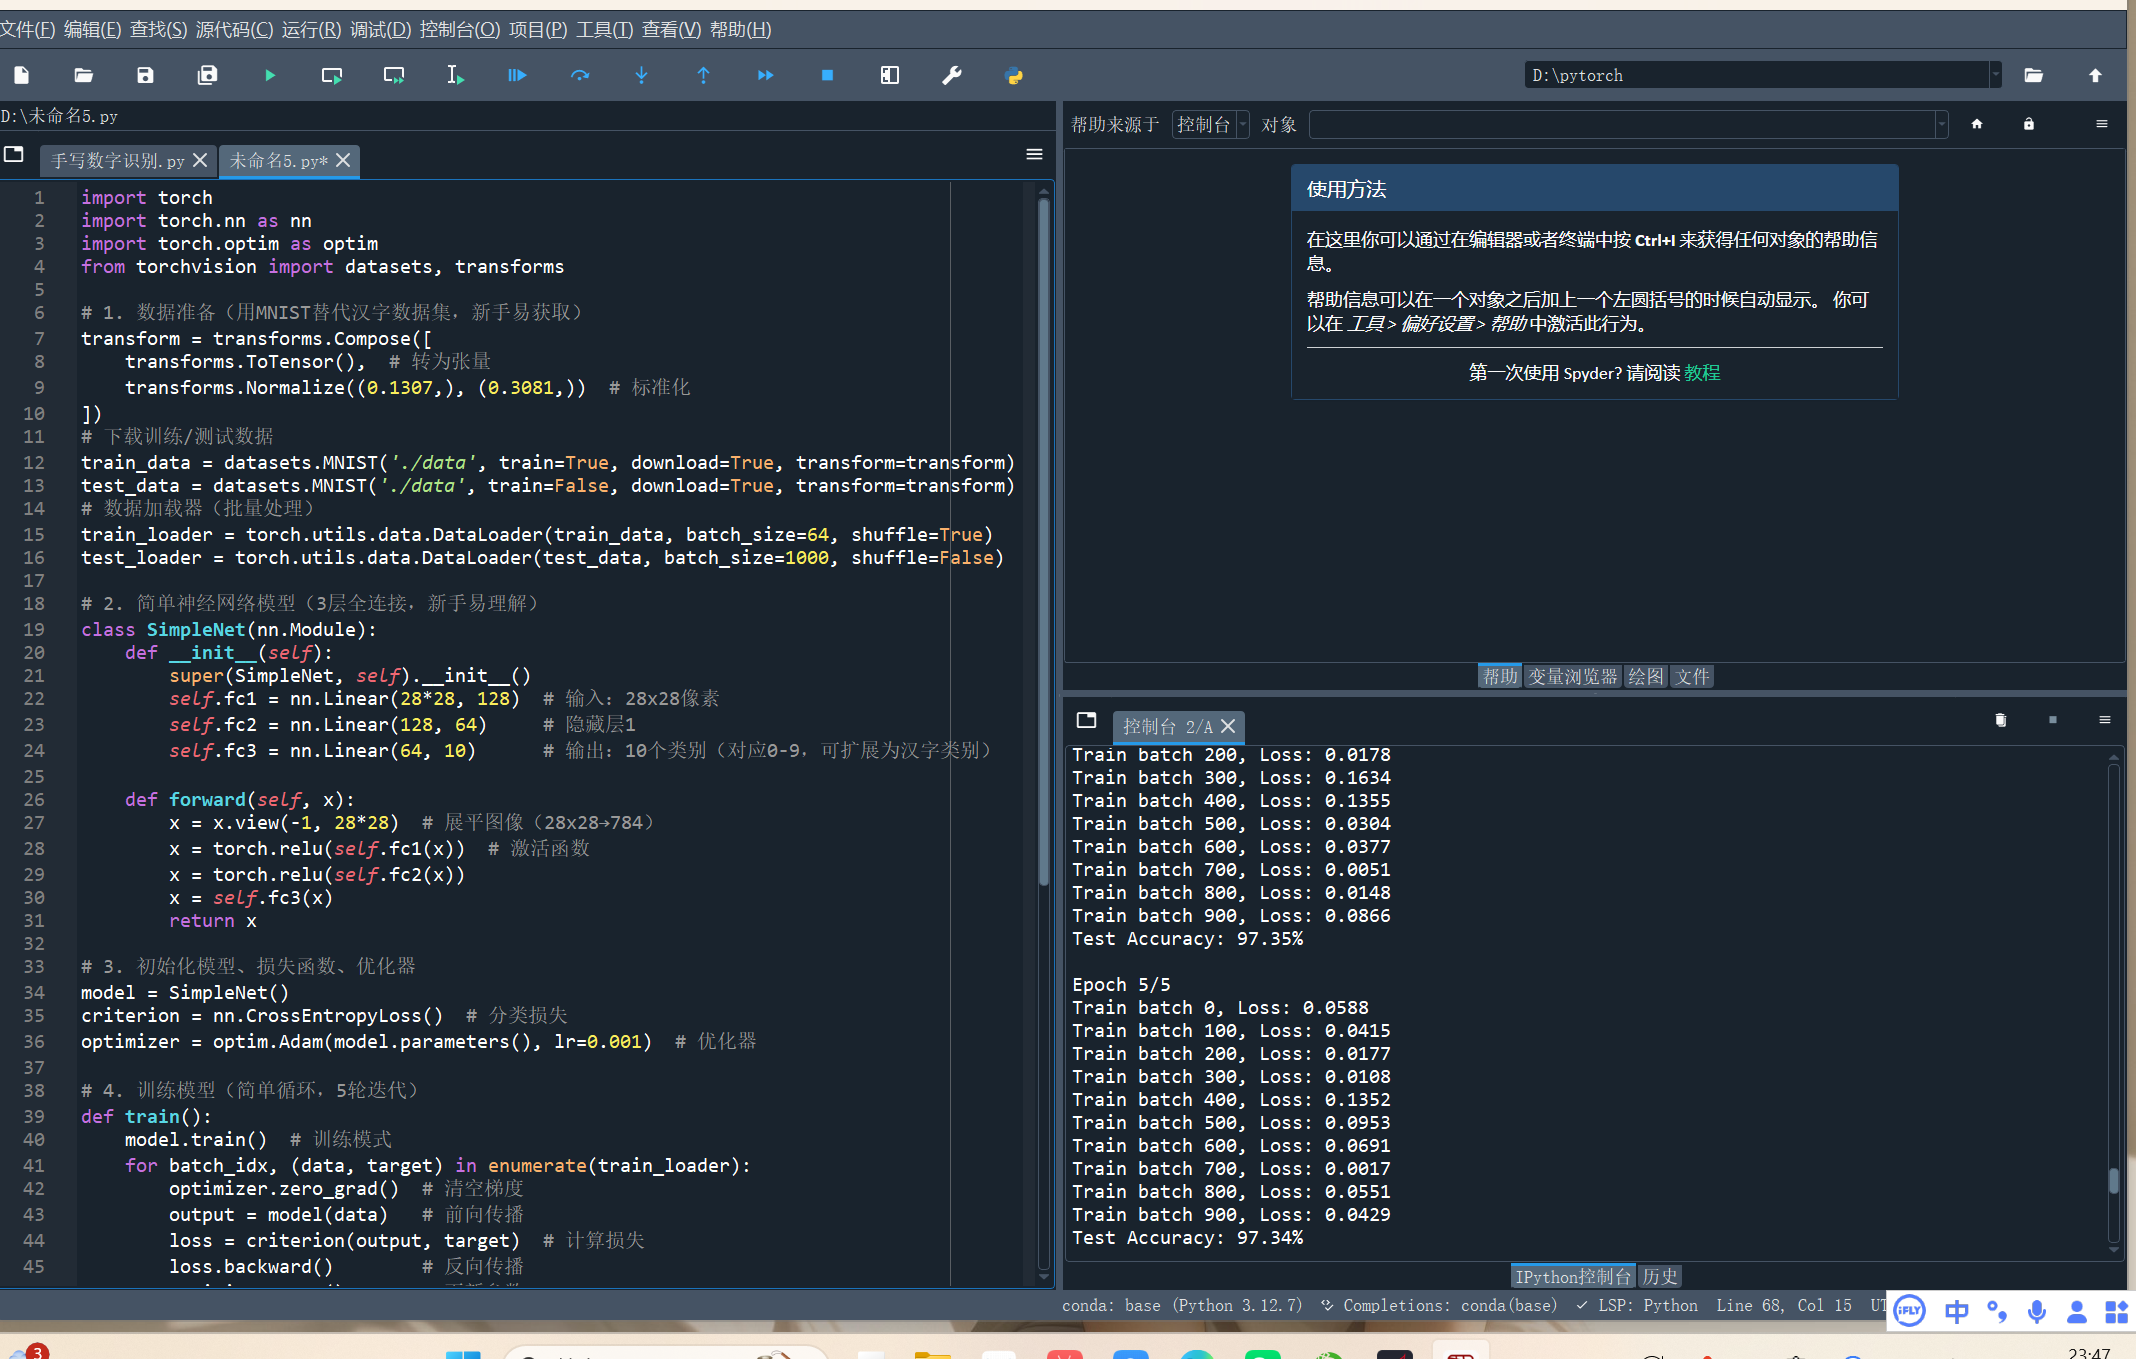Toggle the iFLY microphone voice input
The width and height of the screenshot is (2136, 1359).
pyautogui.click(x=2037, y=1311)
